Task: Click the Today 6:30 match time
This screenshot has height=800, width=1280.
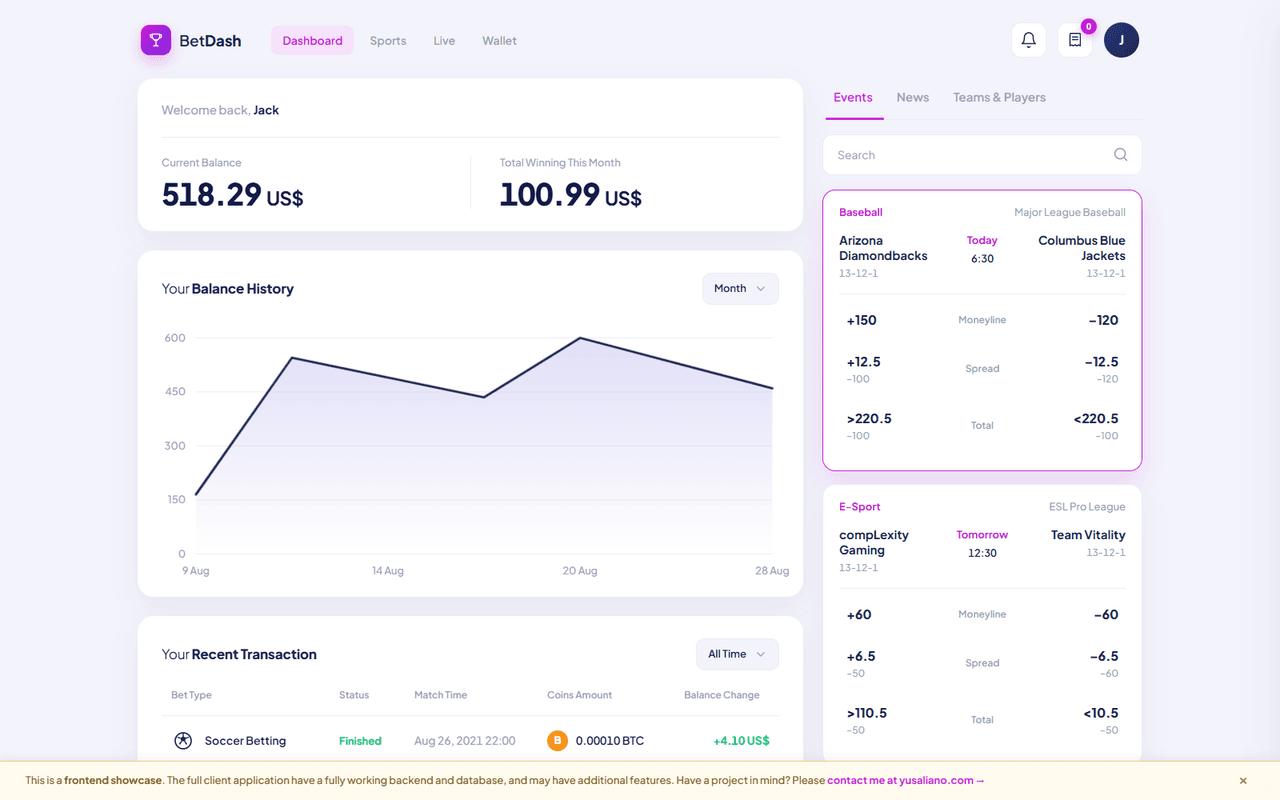Action: (982, 250)
